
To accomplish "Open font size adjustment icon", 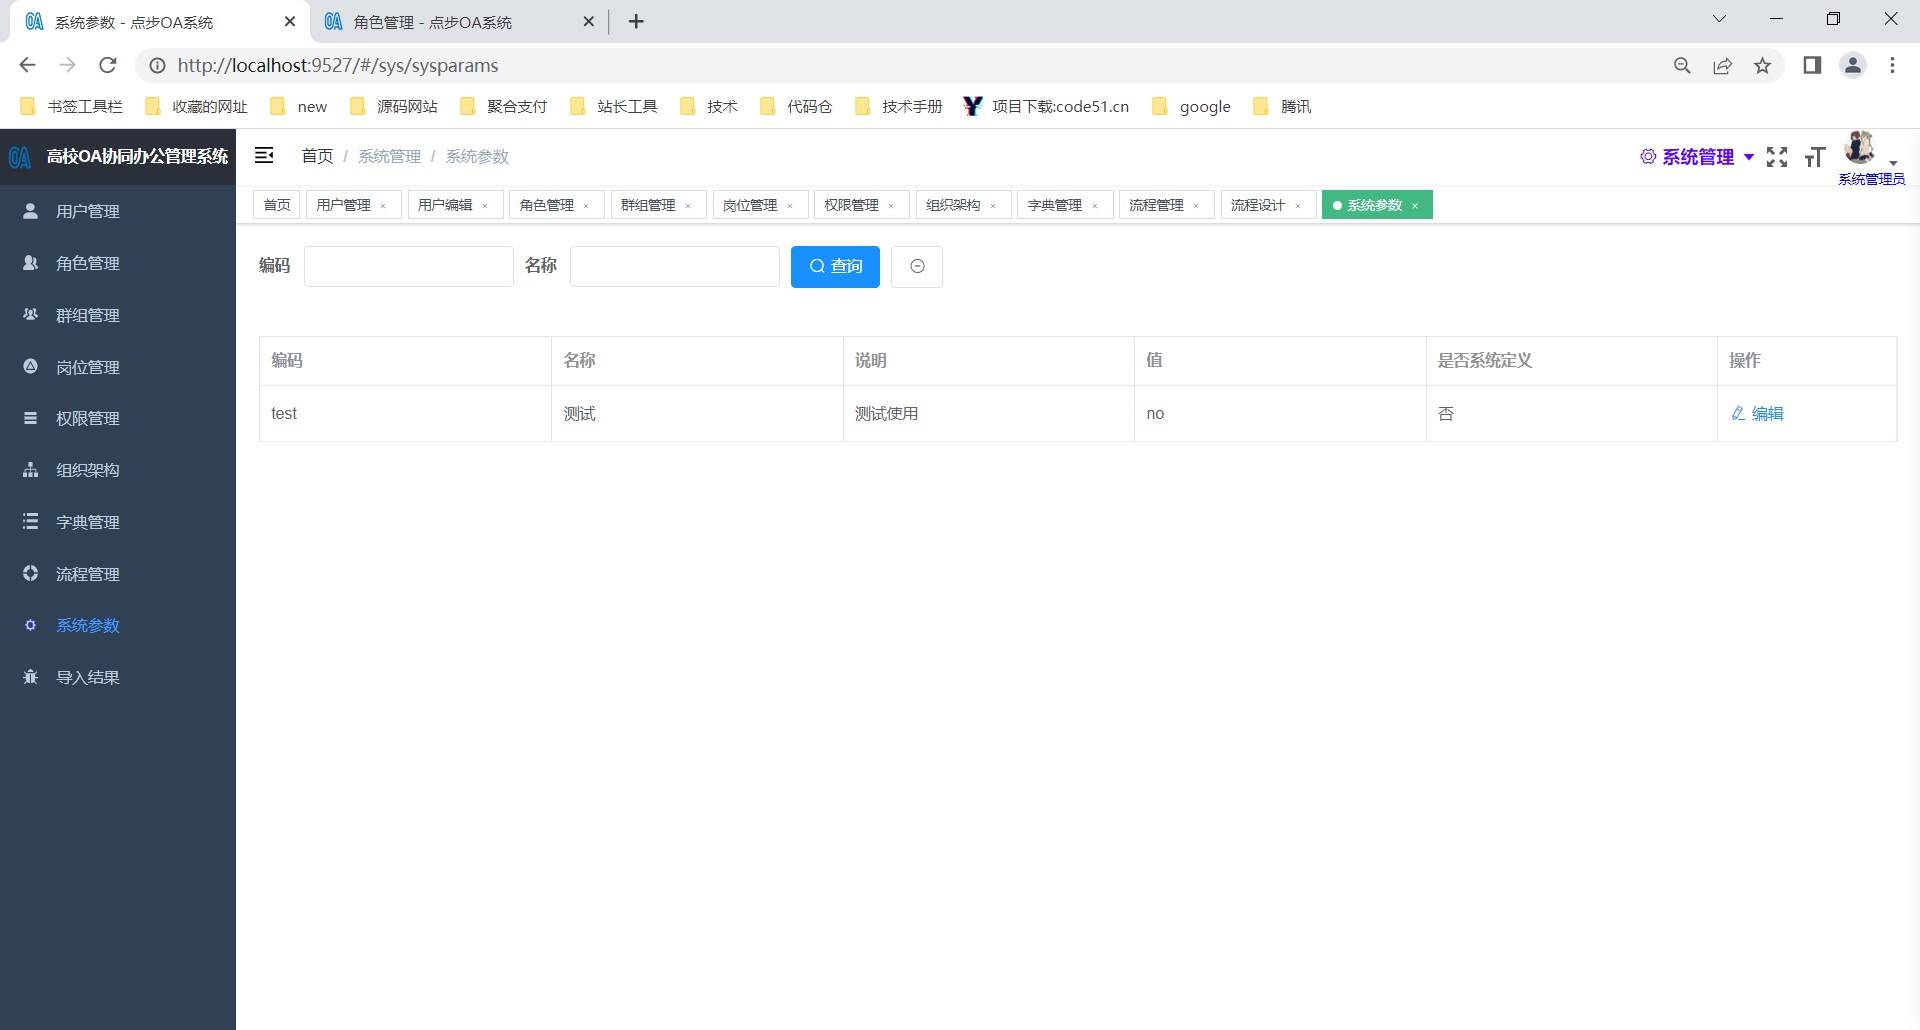I will (1815, 157).
